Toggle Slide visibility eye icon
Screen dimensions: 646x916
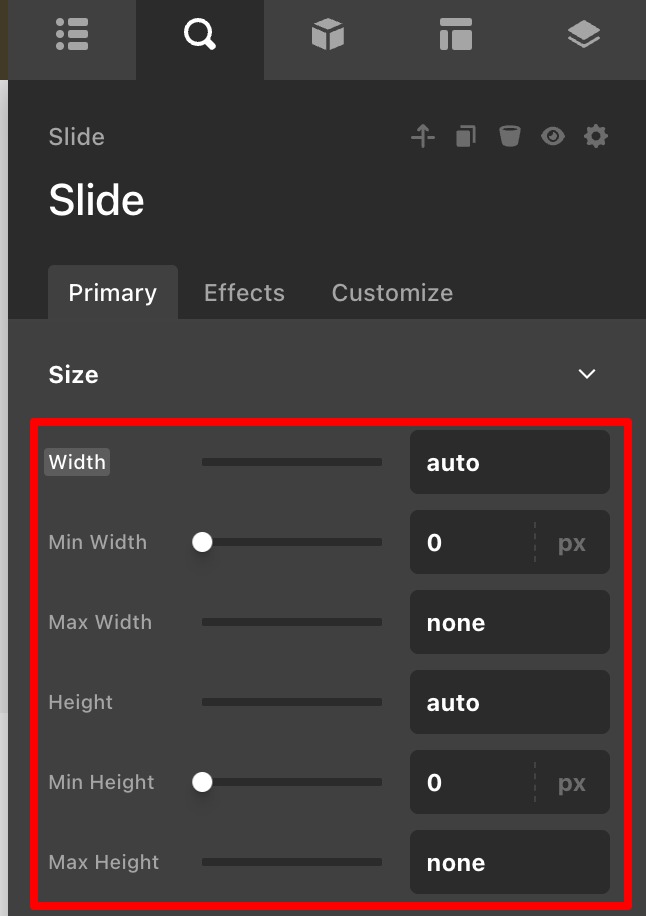pyautogui.click(x=553, y=136)
